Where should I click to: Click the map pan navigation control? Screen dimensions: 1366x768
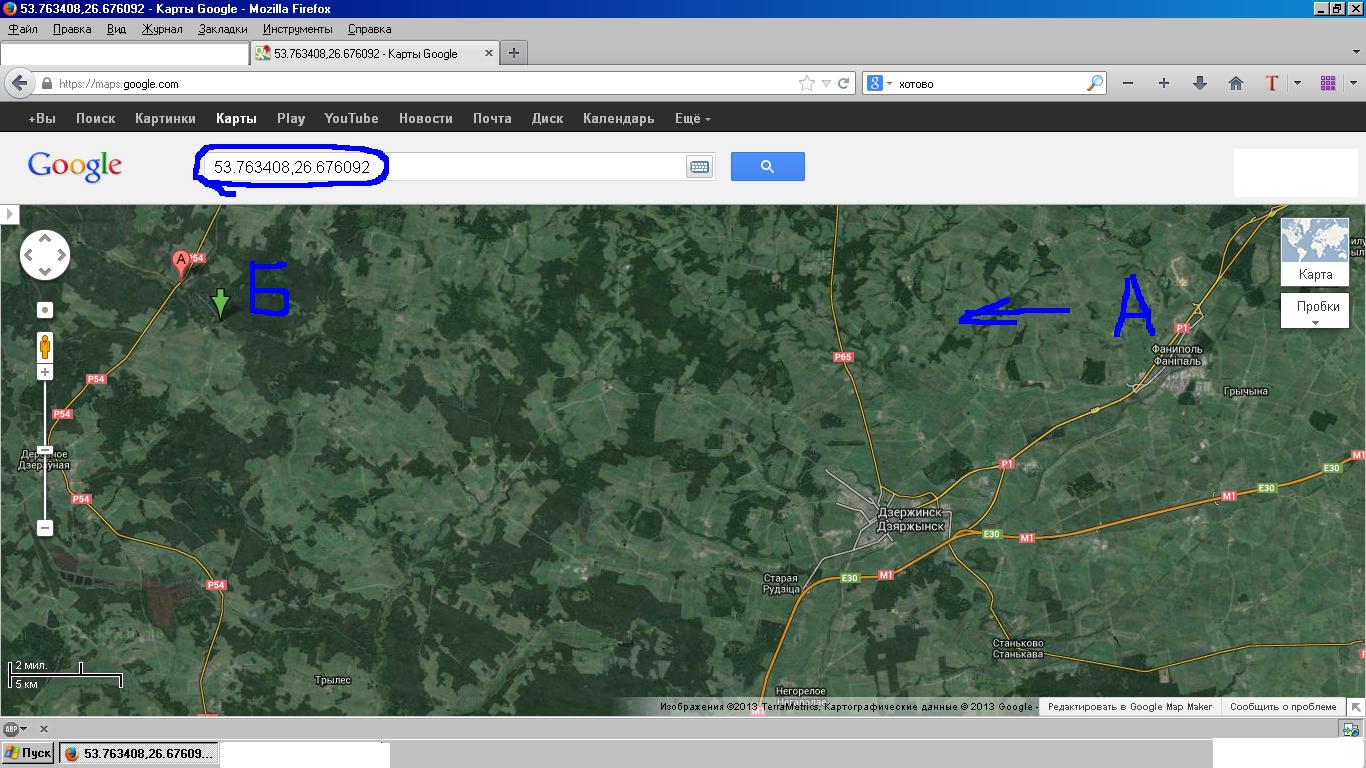45,255
